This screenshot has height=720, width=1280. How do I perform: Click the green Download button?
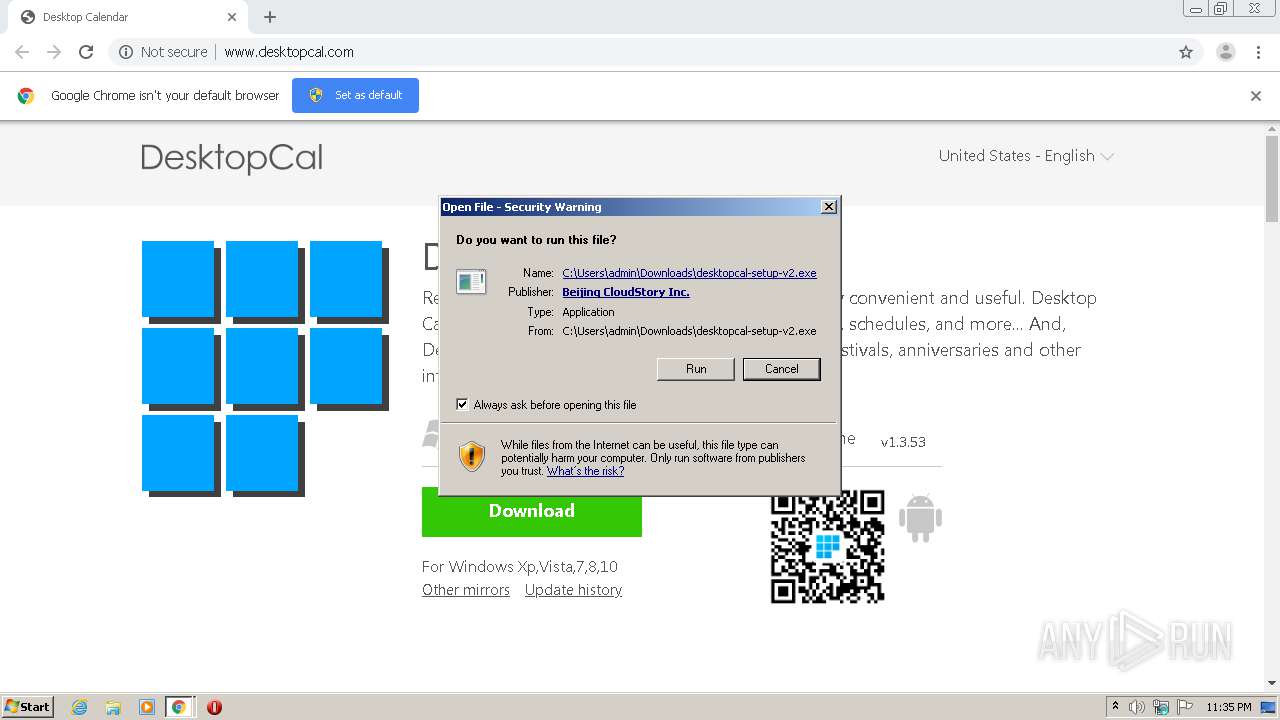[x=532, y=511]
